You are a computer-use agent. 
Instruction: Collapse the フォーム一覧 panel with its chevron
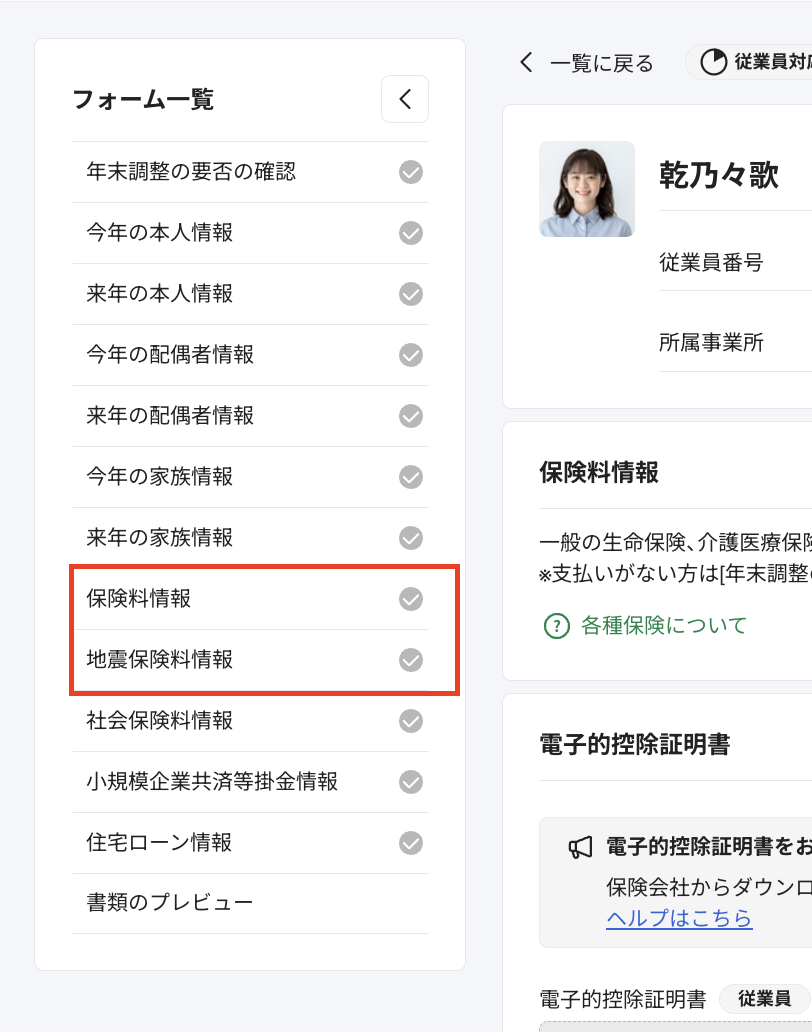[404, 99]
